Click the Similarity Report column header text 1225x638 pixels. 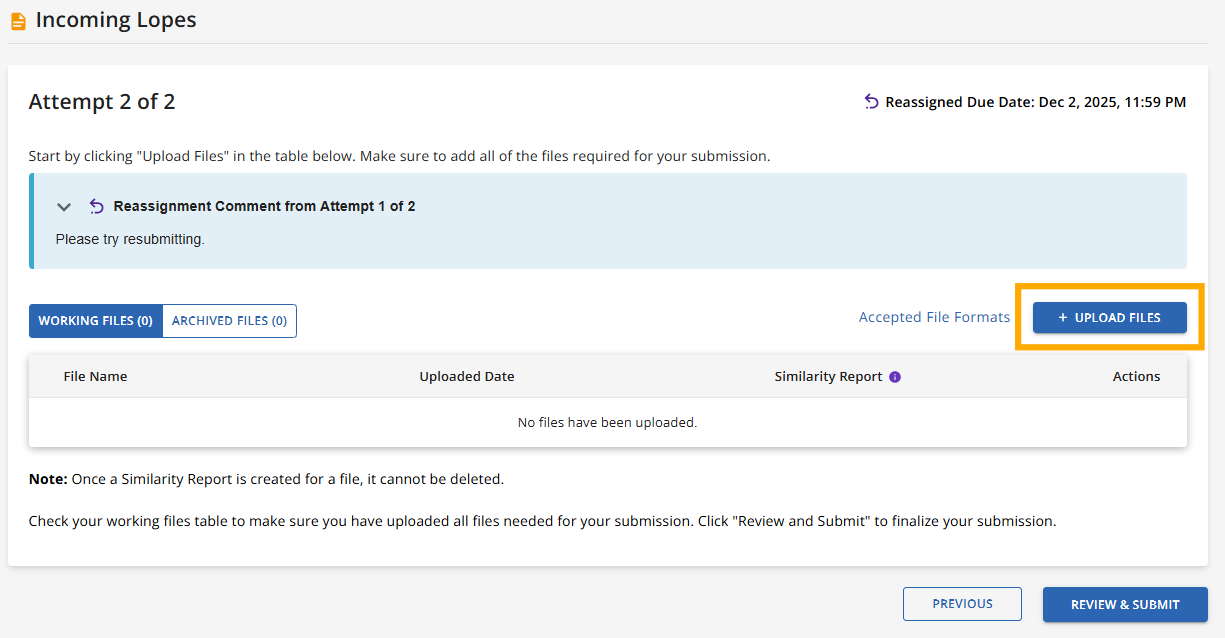[x=828, y=377]
